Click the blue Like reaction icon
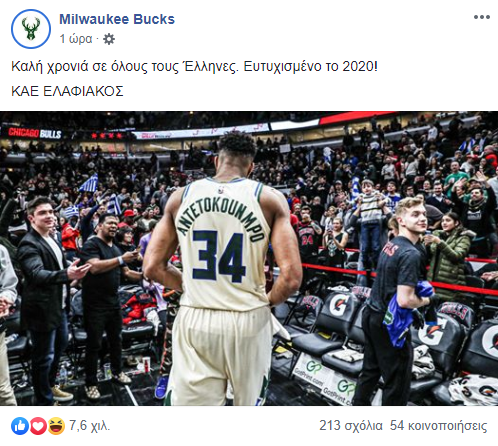Screen dimensions: 498x446 (x=20, y=426)
